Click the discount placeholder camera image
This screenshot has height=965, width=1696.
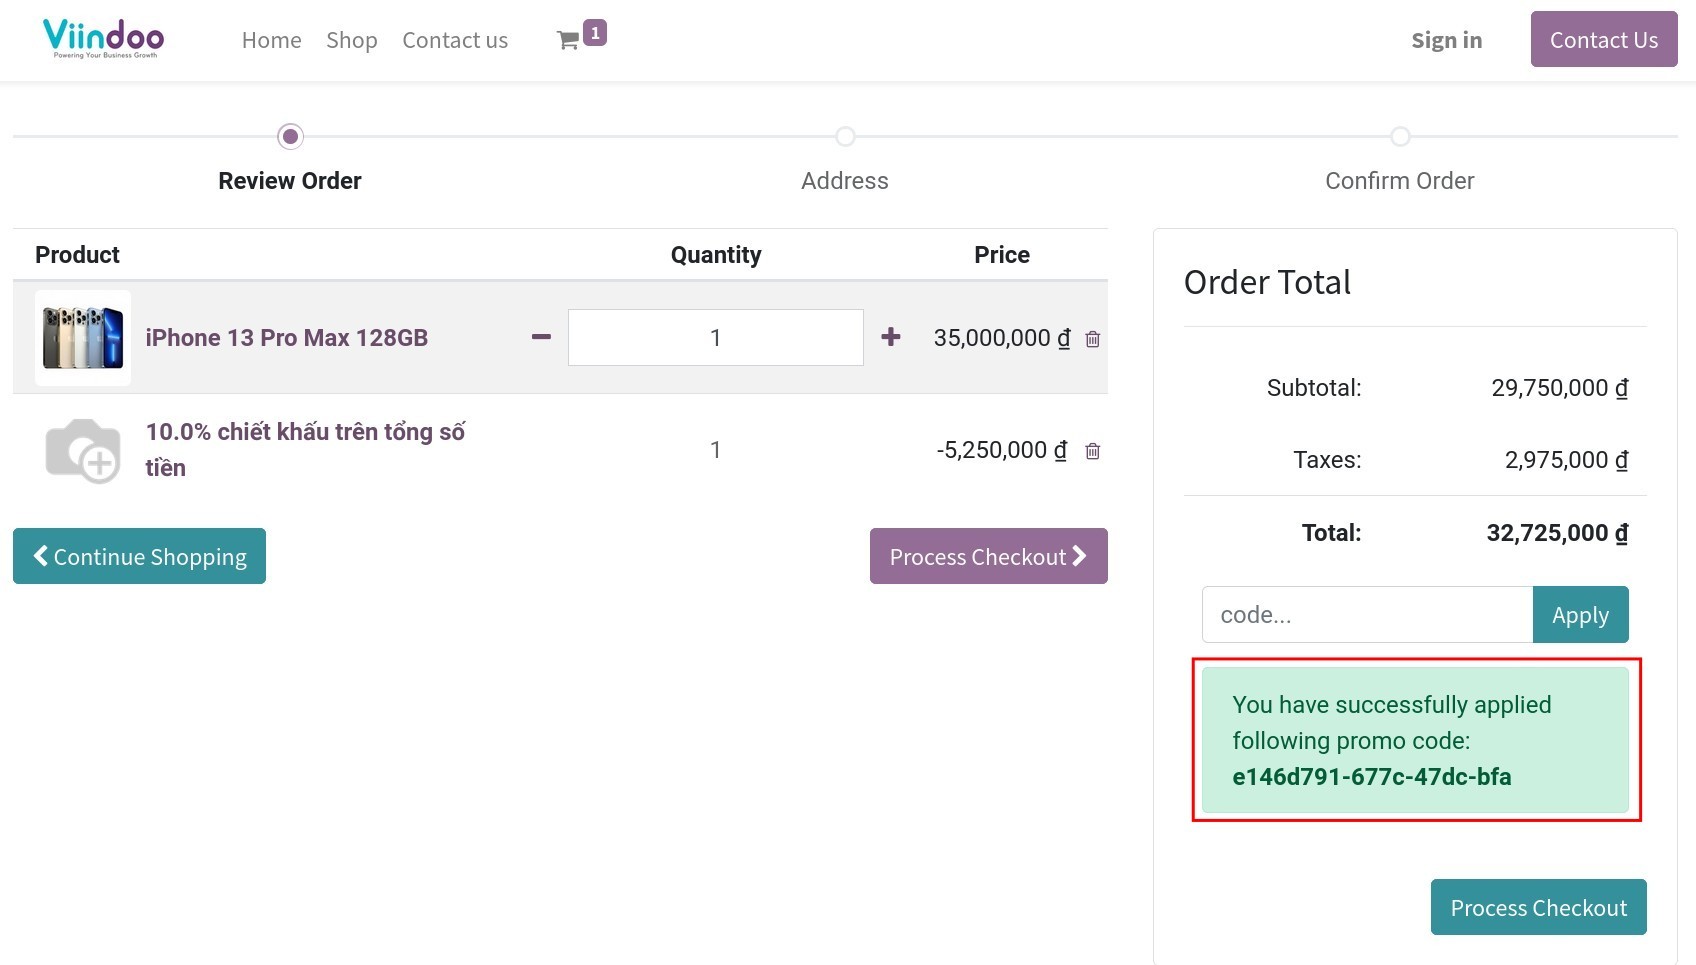pyautogui.click(x=83, y=450)
